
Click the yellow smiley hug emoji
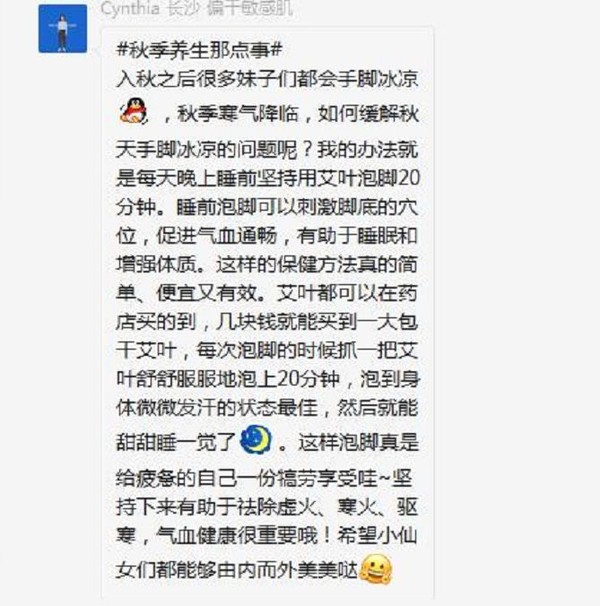pos(376,569)
